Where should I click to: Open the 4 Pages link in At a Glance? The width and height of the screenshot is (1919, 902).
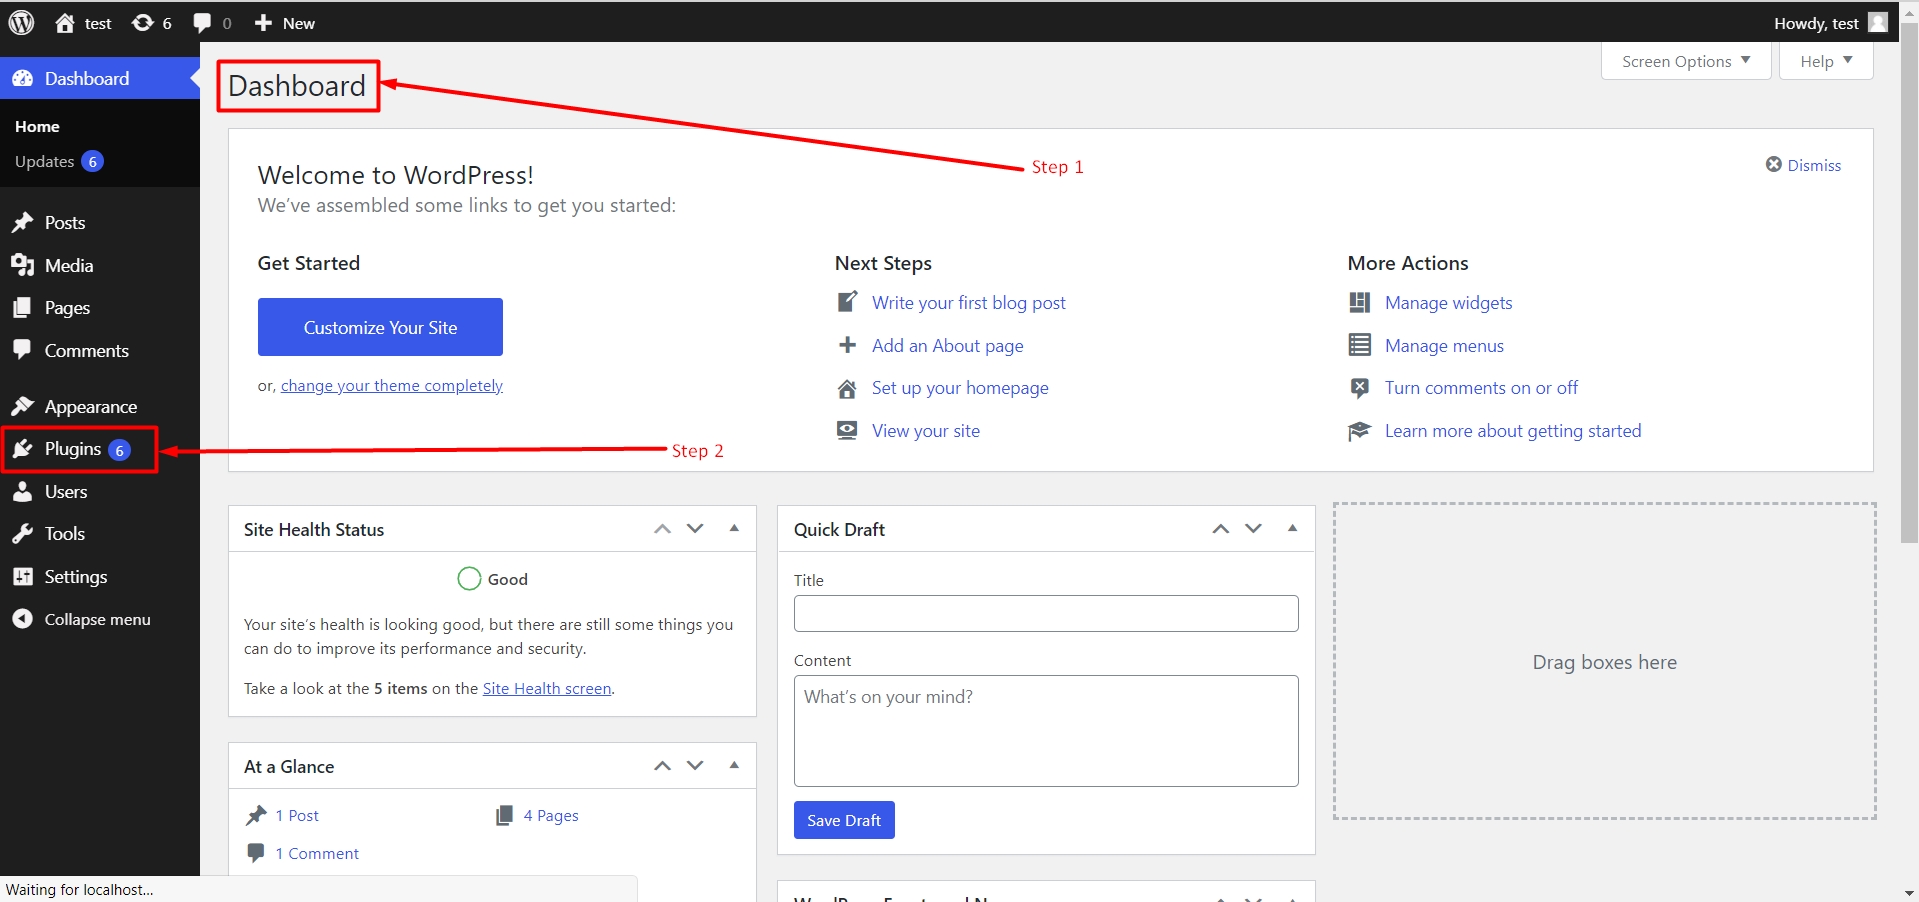(x=551, y=815)
